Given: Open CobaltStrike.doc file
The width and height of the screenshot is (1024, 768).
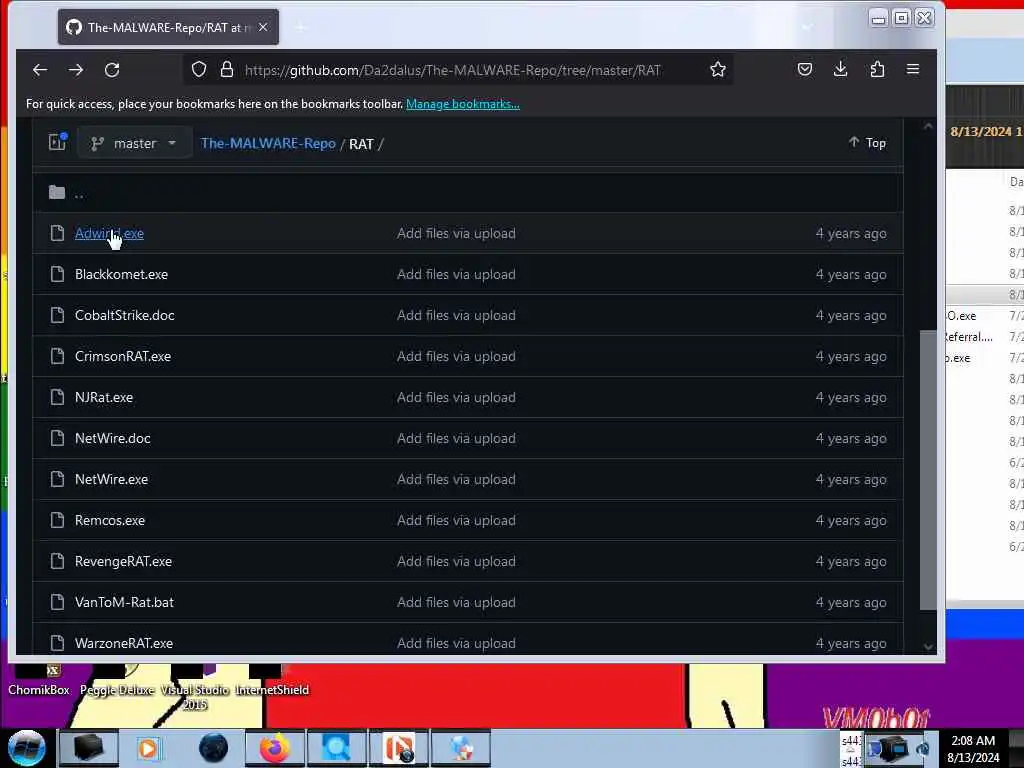Looking at the screenshot, I should [x=125, y=315].
